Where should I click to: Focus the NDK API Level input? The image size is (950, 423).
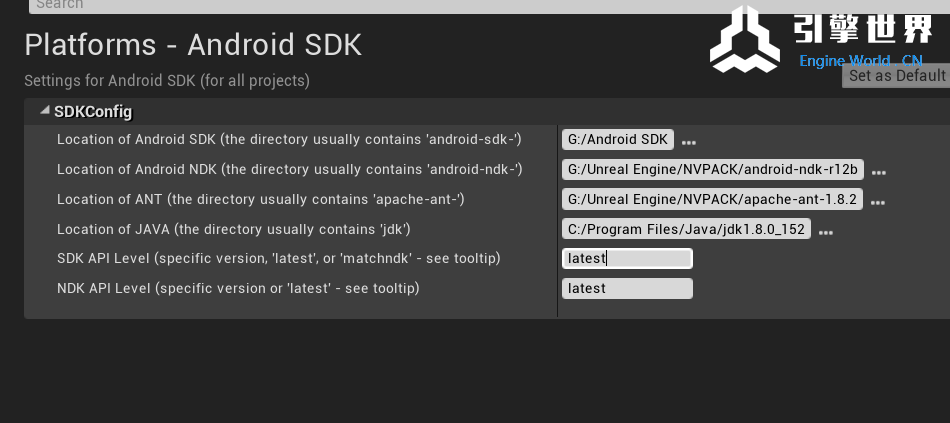pyautogui.click(x=627, y=288)
